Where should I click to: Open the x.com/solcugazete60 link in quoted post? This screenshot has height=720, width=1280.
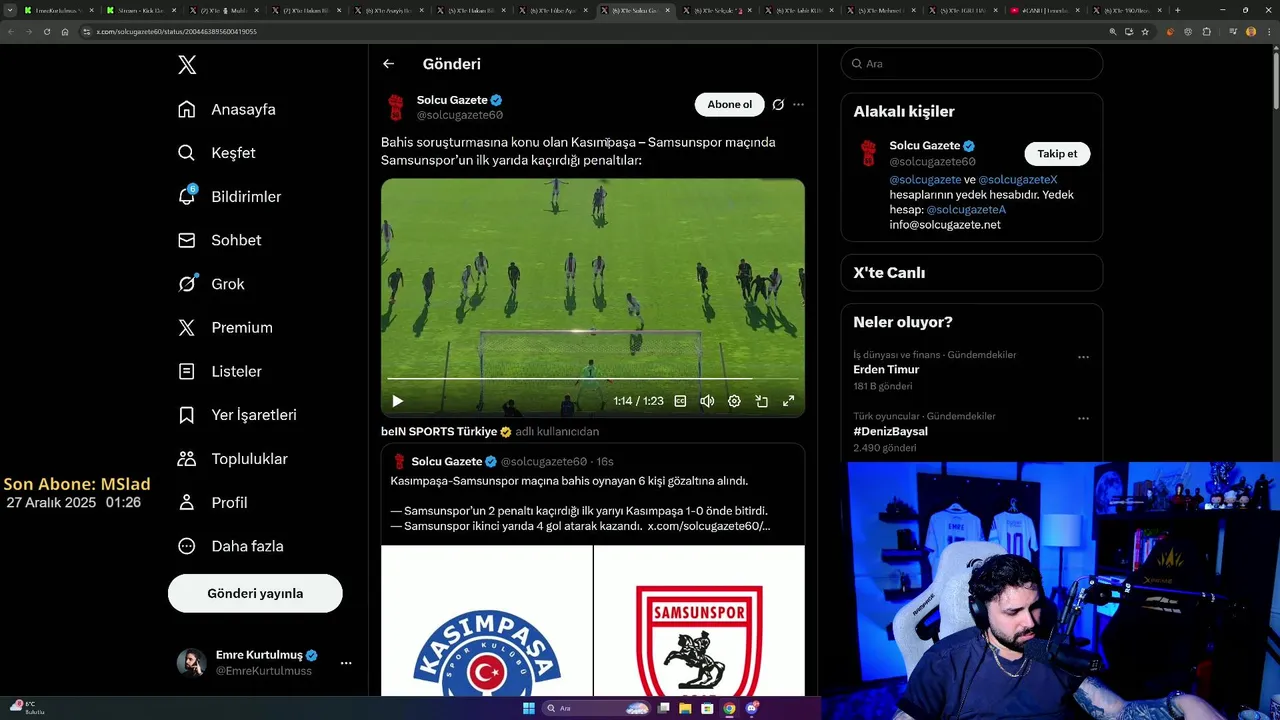[x=709, y=526]
